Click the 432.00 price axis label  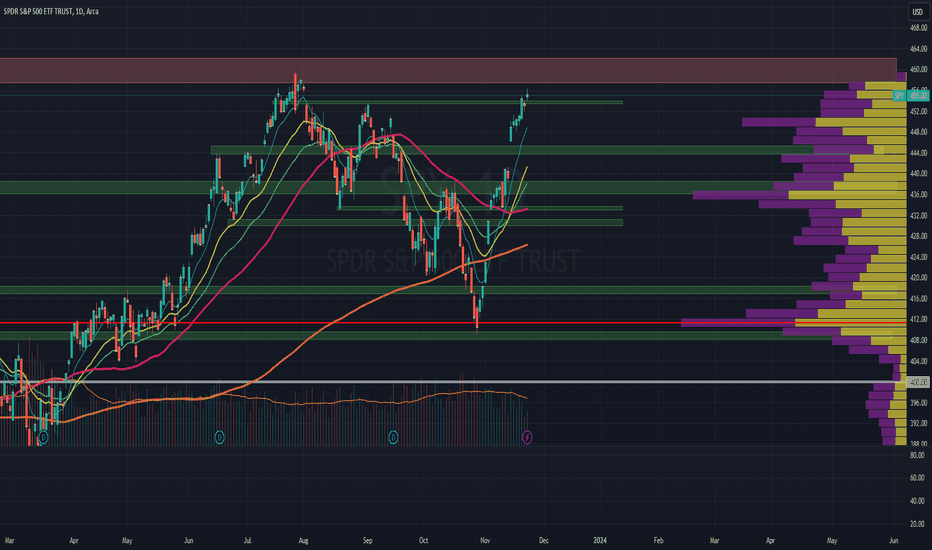918,215
